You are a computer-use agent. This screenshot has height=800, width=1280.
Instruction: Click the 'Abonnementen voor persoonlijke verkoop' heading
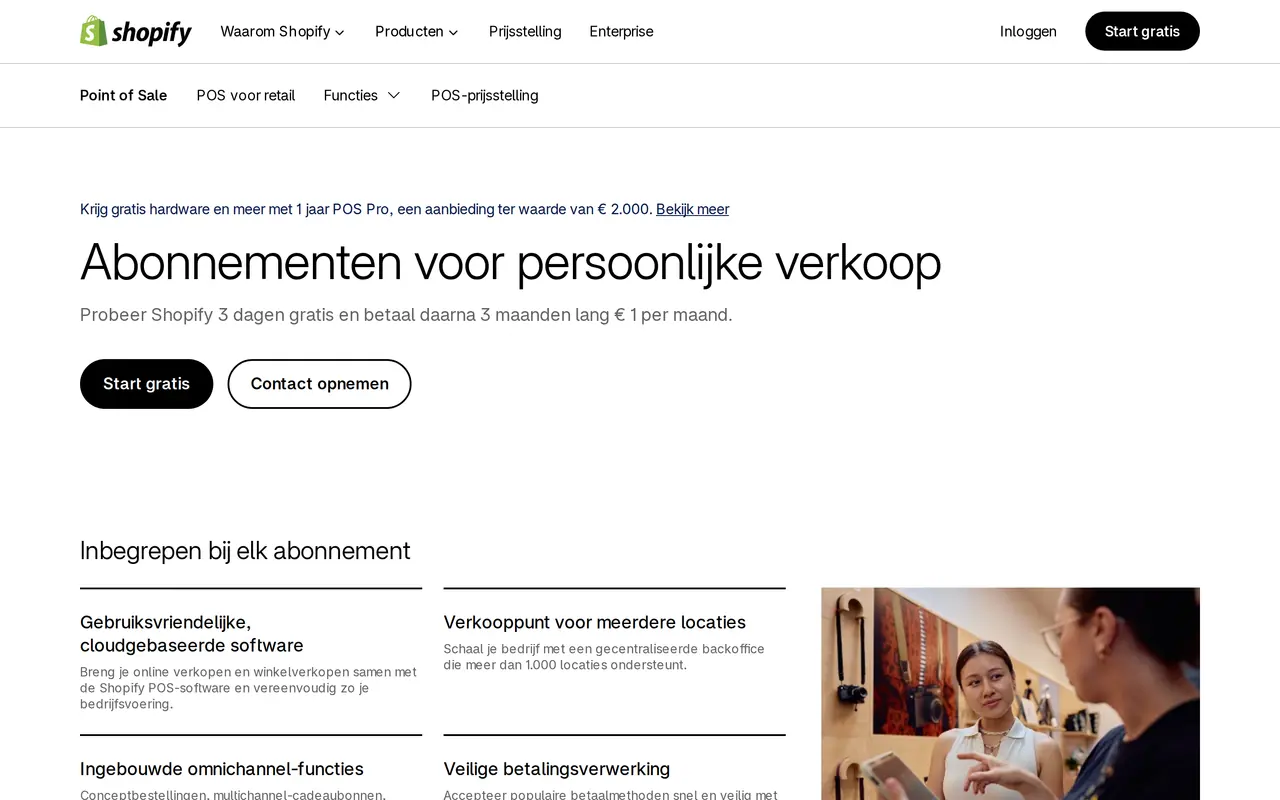click(x=510, y=262)
